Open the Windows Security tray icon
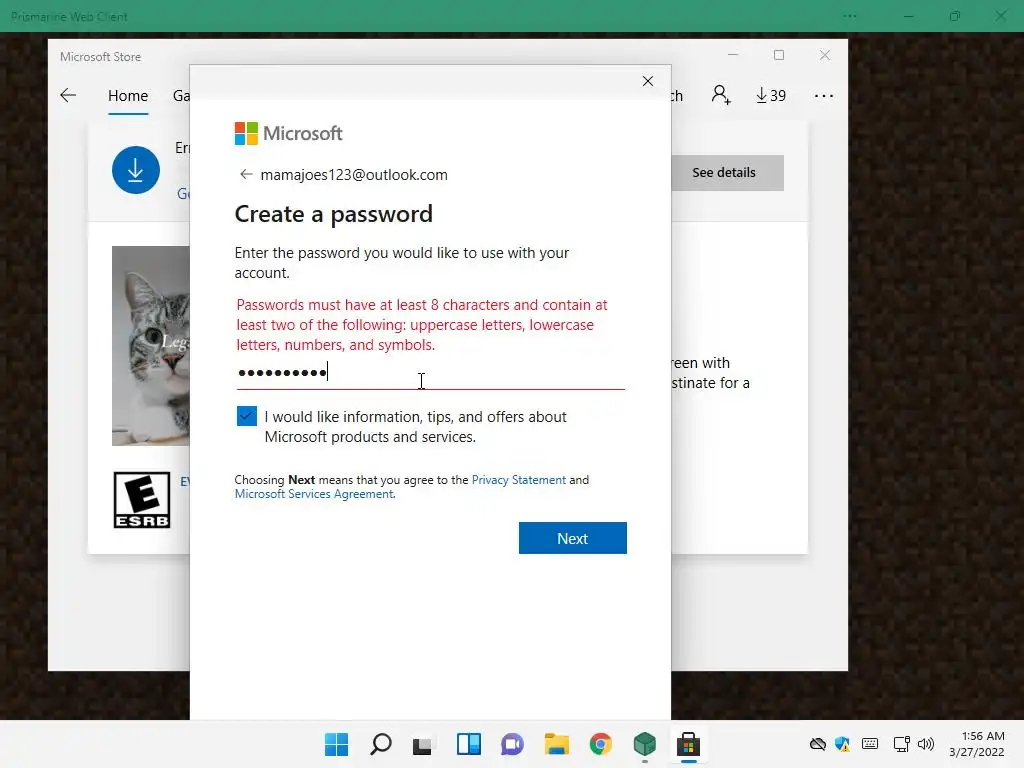The height and width of the screenshot is (768, 1024). click(842, 744)
